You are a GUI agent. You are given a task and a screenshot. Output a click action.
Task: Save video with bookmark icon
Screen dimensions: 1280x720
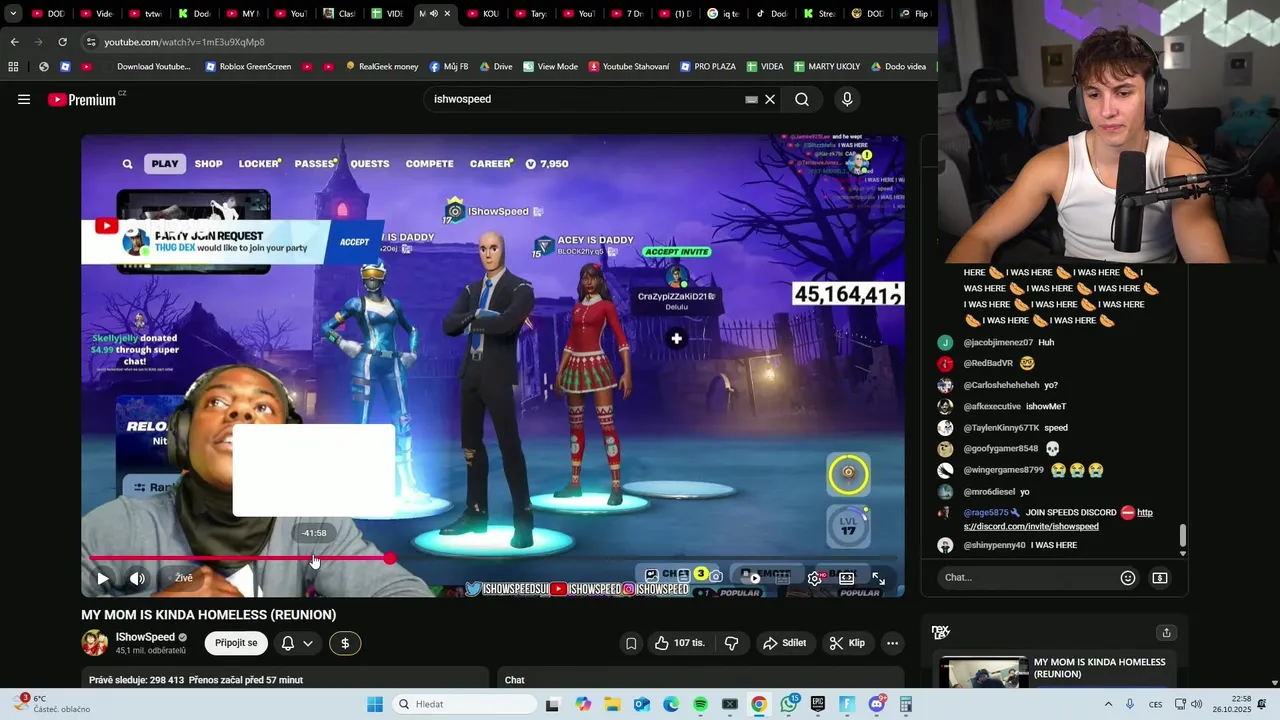631,643
